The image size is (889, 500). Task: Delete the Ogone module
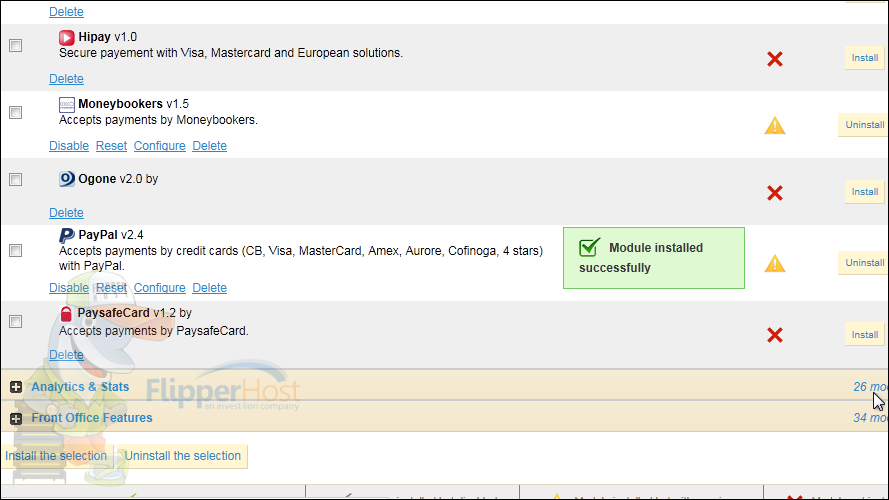click(x=66, y=213)
